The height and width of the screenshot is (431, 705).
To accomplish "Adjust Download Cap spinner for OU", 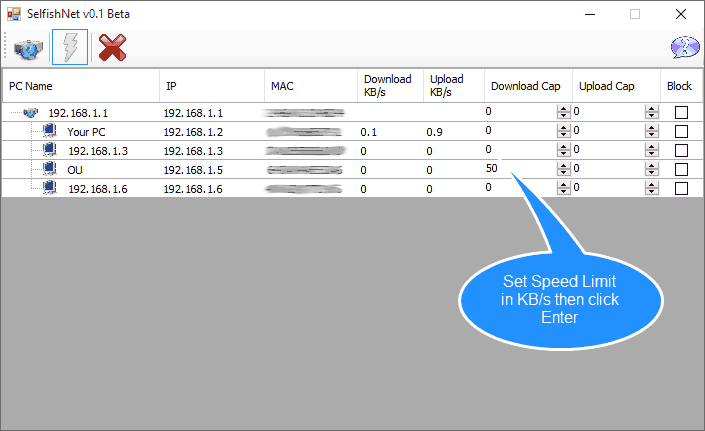I will point(563,169).
